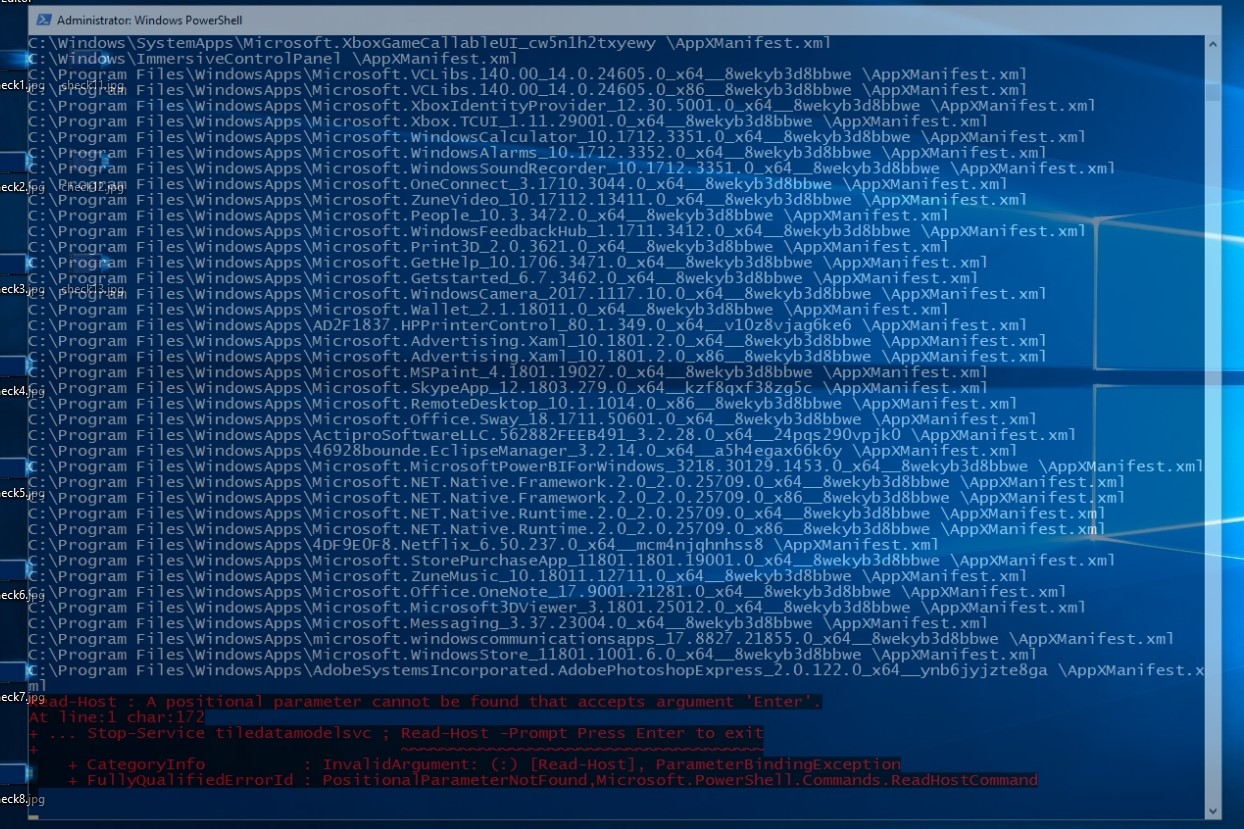Screen dimensions: 1244x829
Task: Select the VCLibs x86 manifest path line
Action: [527, 90]
